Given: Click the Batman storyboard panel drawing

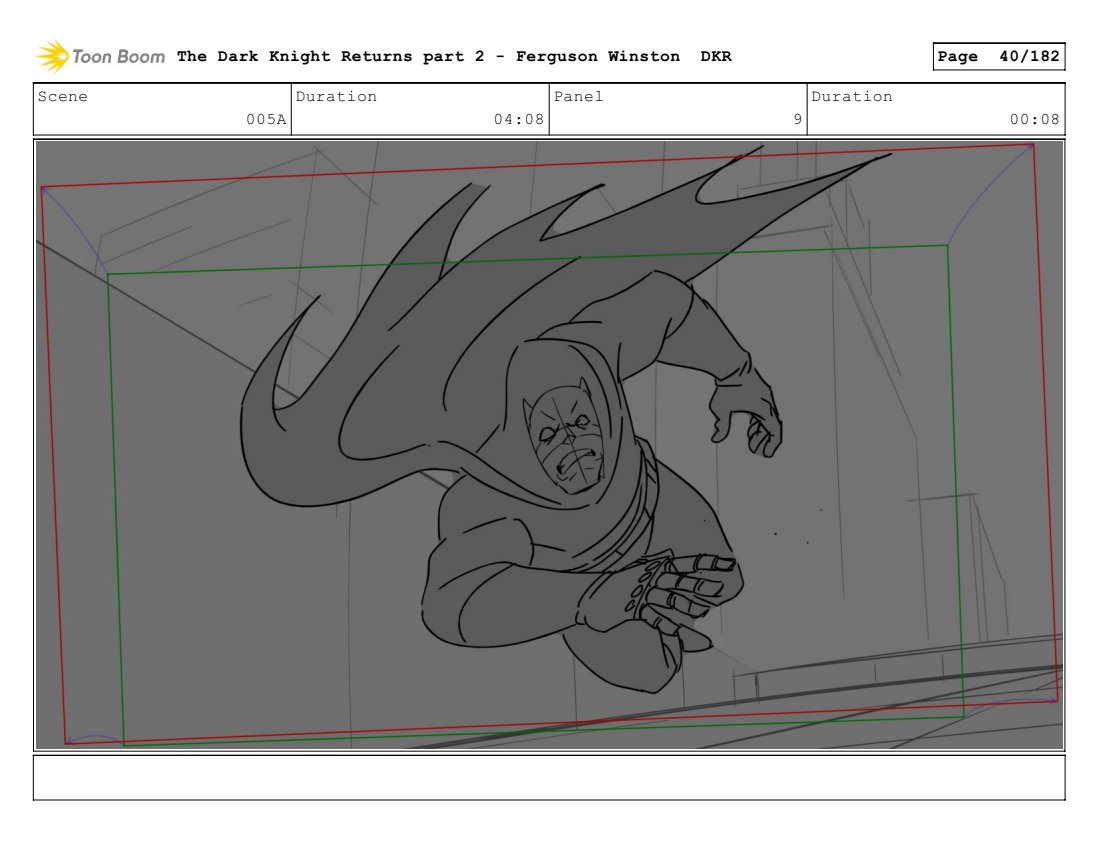Looking at the screenshot, I should (x=549, y=445).
